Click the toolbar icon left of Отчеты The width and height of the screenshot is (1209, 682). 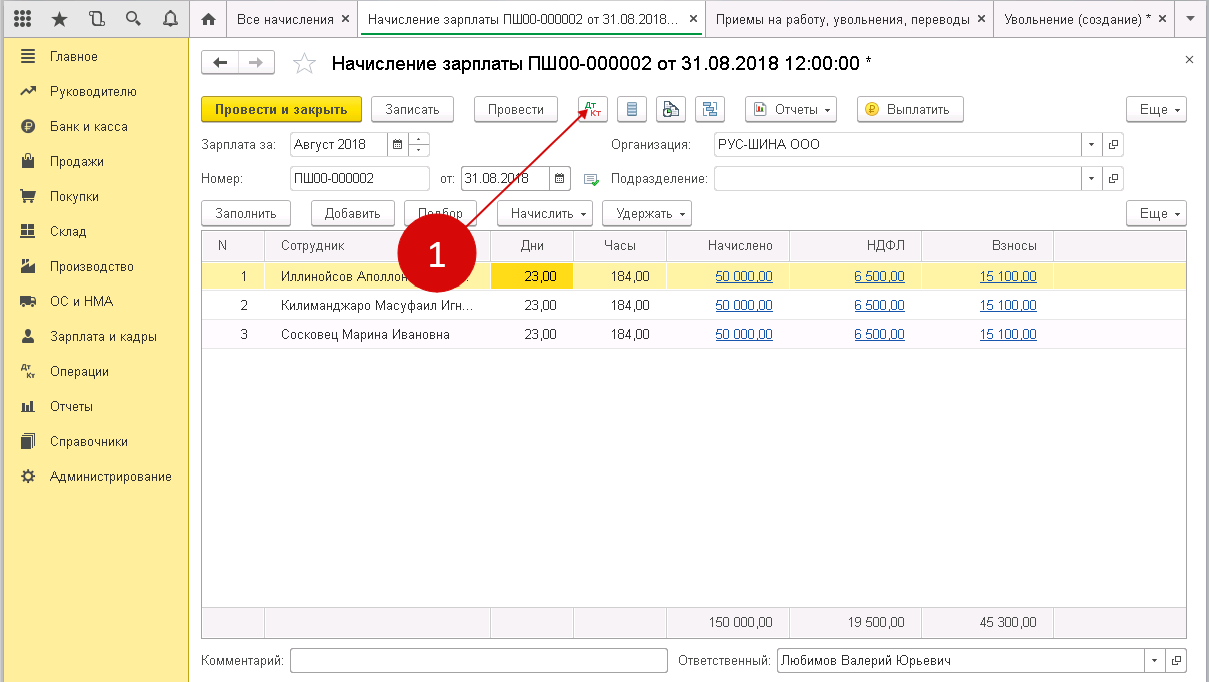point(711,109)
